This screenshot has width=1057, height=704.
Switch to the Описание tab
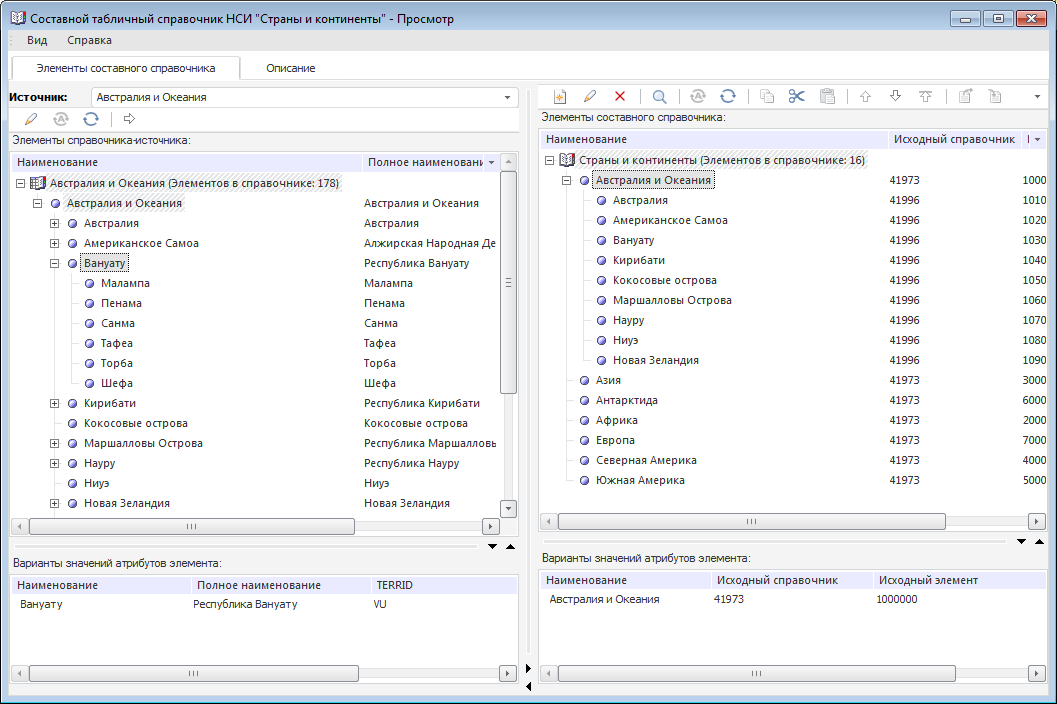(290, 68)
